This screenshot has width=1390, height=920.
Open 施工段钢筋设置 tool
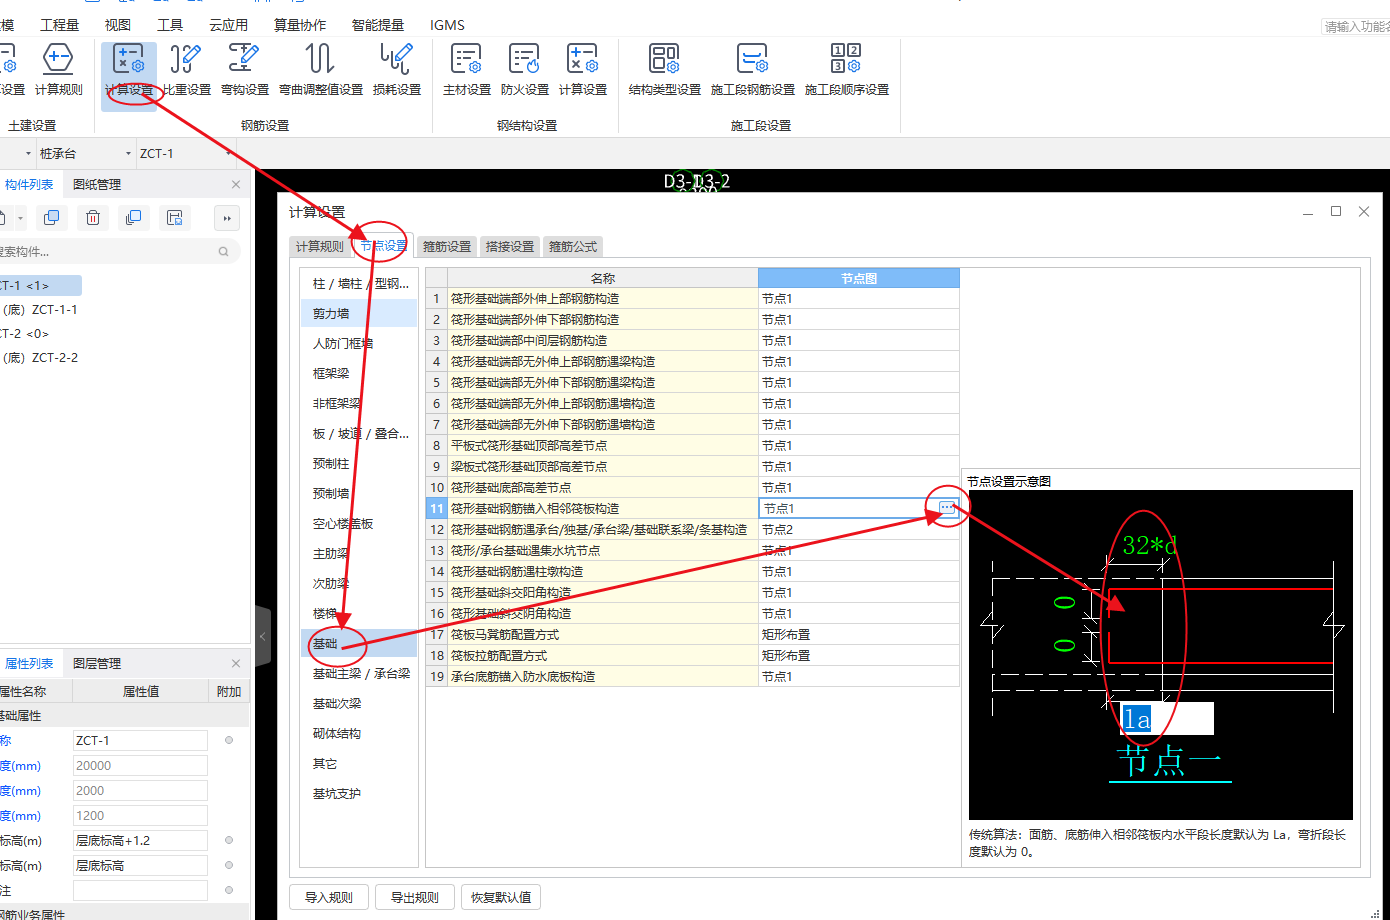point(752,70)
